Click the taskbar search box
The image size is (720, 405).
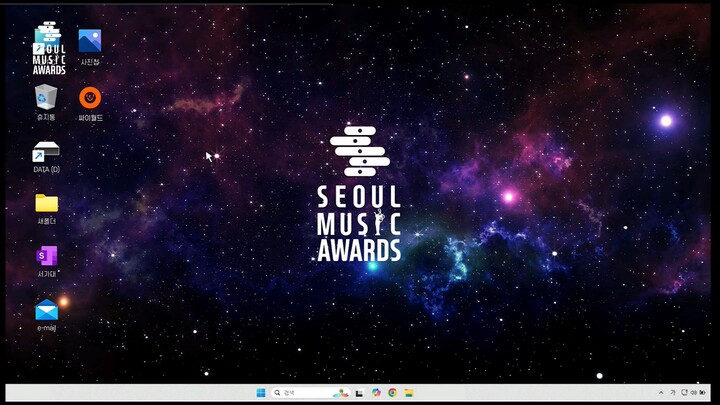(298, 393)
